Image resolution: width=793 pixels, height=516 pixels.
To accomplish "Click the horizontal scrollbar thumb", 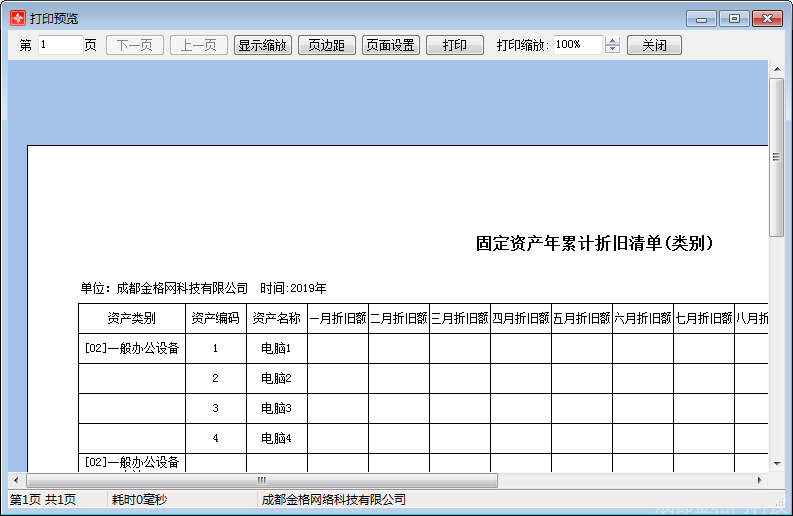I will (x=260, y=481).
